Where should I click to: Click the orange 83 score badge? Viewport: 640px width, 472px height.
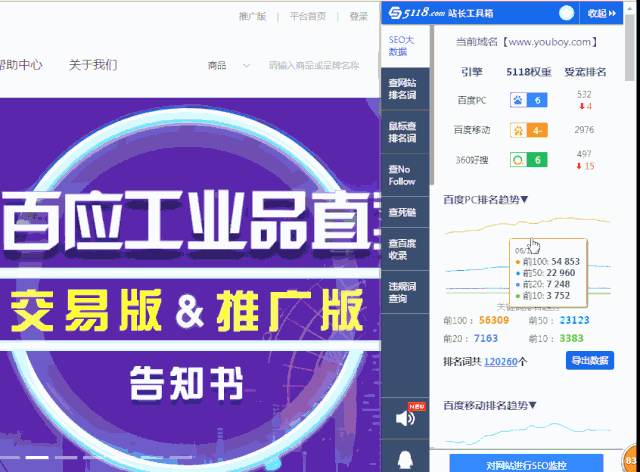click(x=631, y=461)
